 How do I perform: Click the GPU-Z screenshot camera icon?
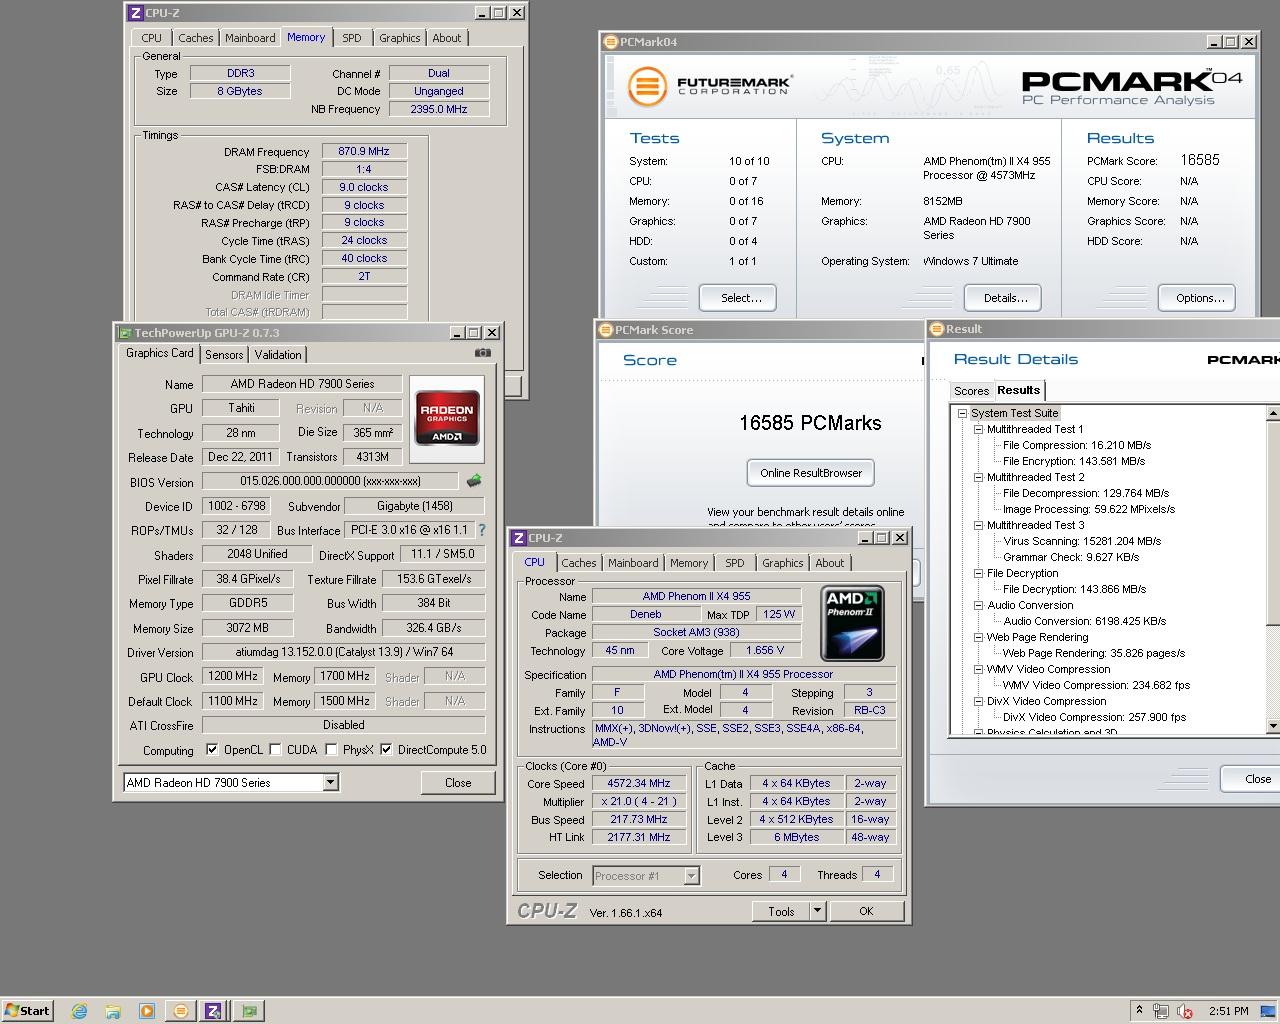click(483, 353)
